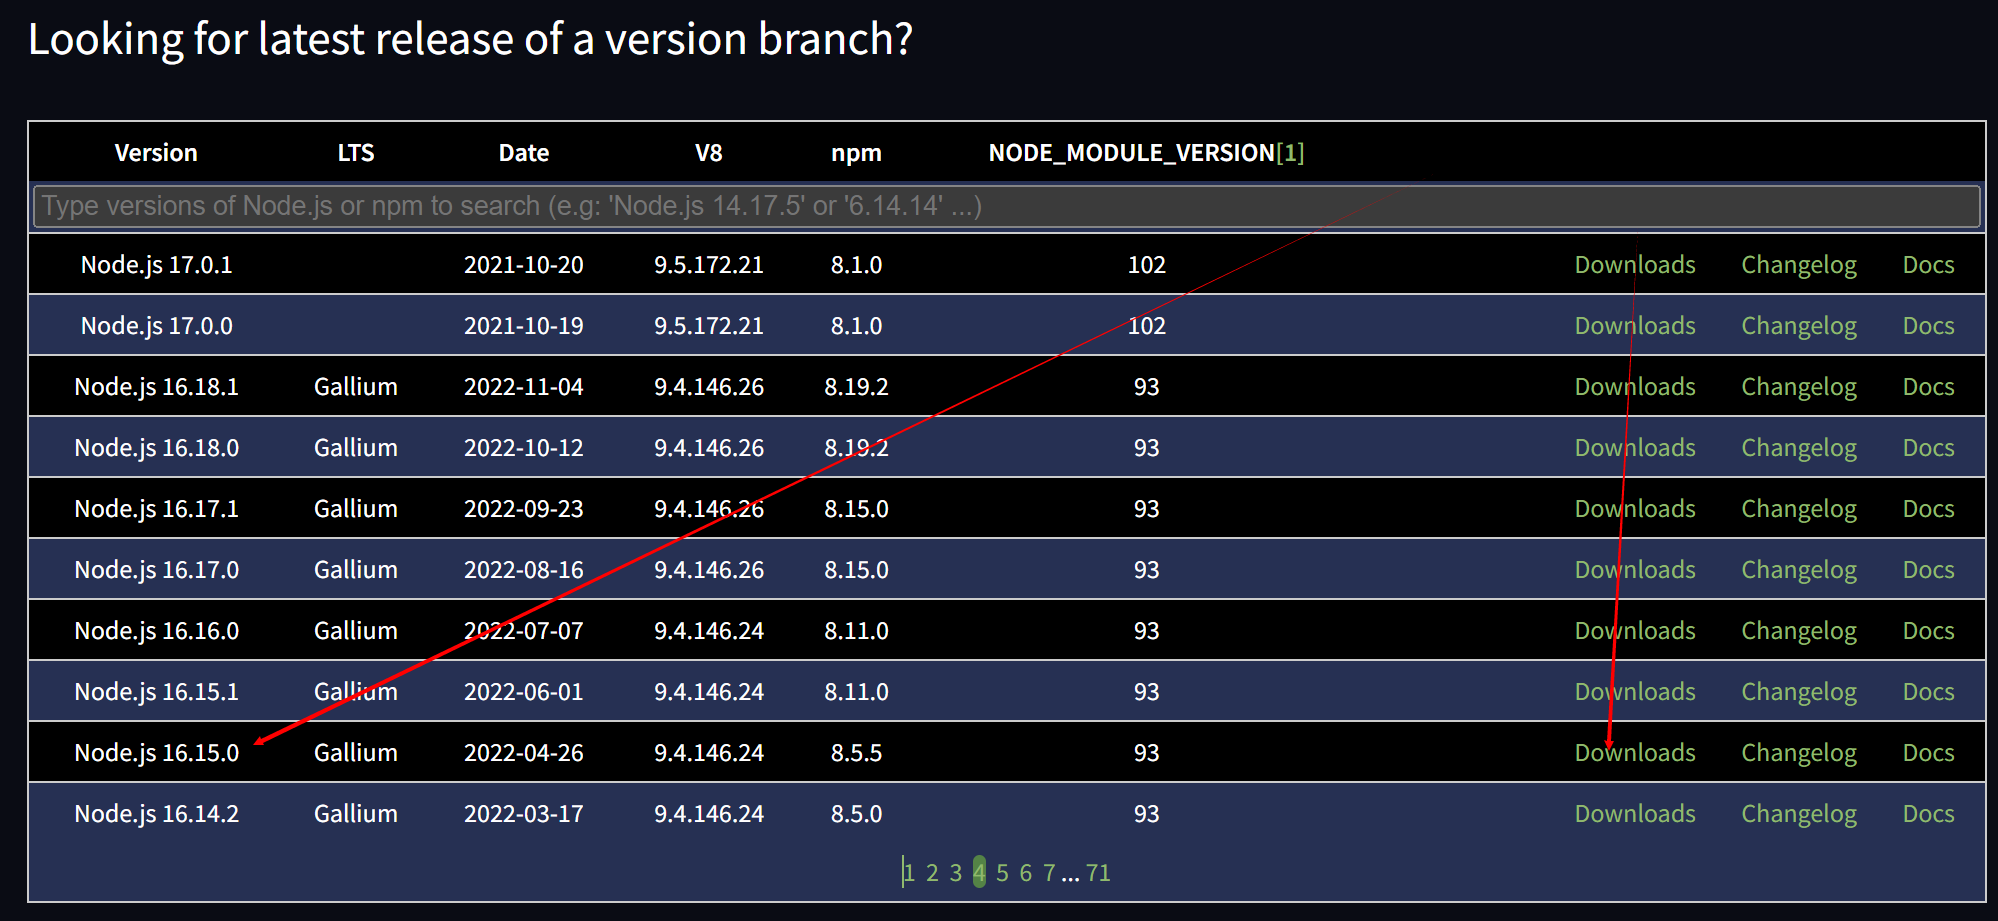Click the date '2022-09-23'
This screenshot has width=1998, height=921.
click(x=524, y=509)
